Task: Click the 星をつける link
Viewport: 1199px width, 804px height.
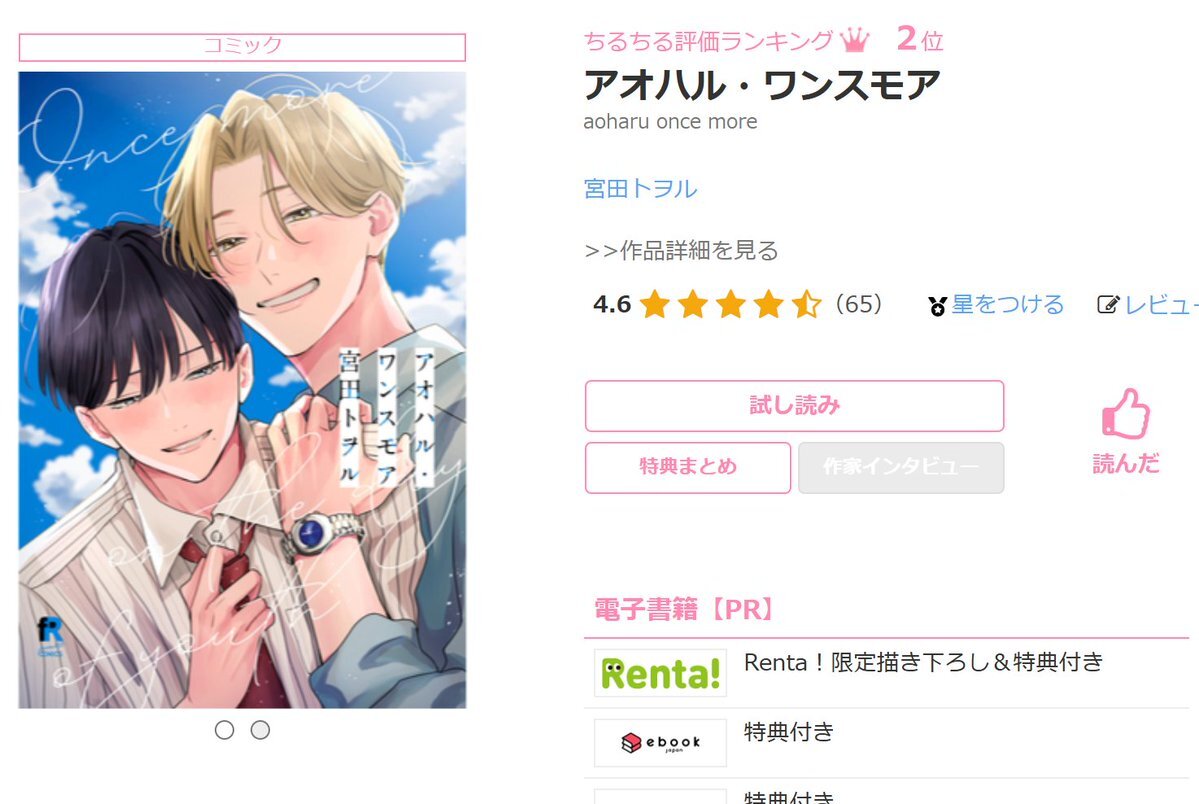Action: (x=1007, y=304)
